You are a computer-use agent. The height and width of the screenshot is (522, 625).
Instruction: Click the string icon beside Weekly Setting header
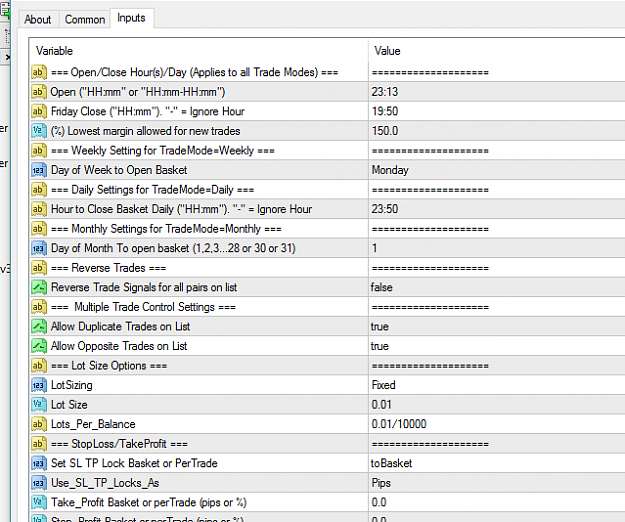[39, 150]
